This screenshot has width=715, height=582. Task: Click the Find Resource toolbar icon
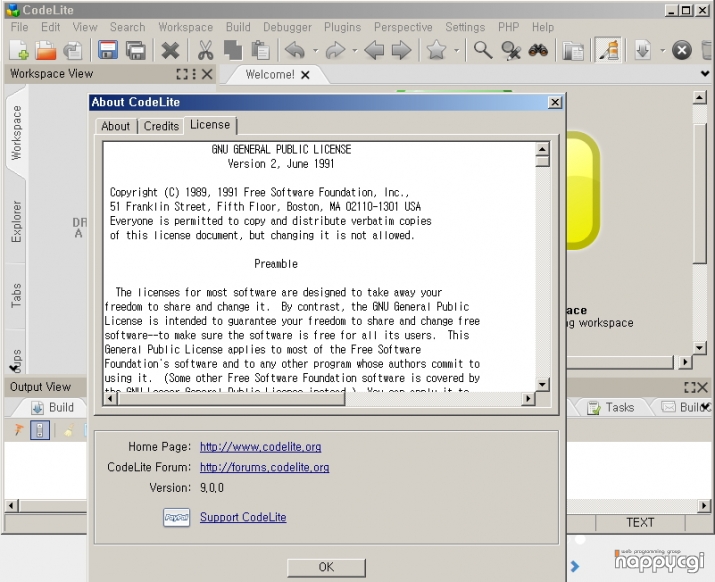pos(573,51)
